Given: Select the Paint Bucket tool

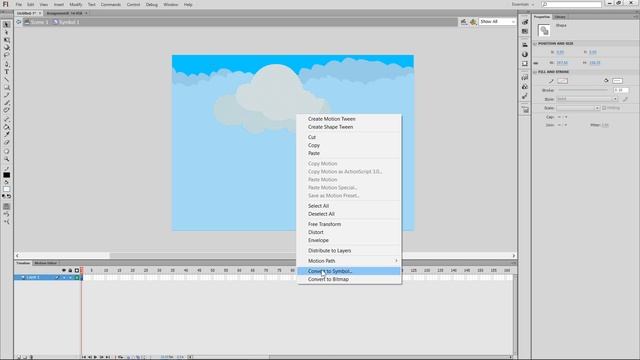Looking at the screenshot, I should coord(7,127).
